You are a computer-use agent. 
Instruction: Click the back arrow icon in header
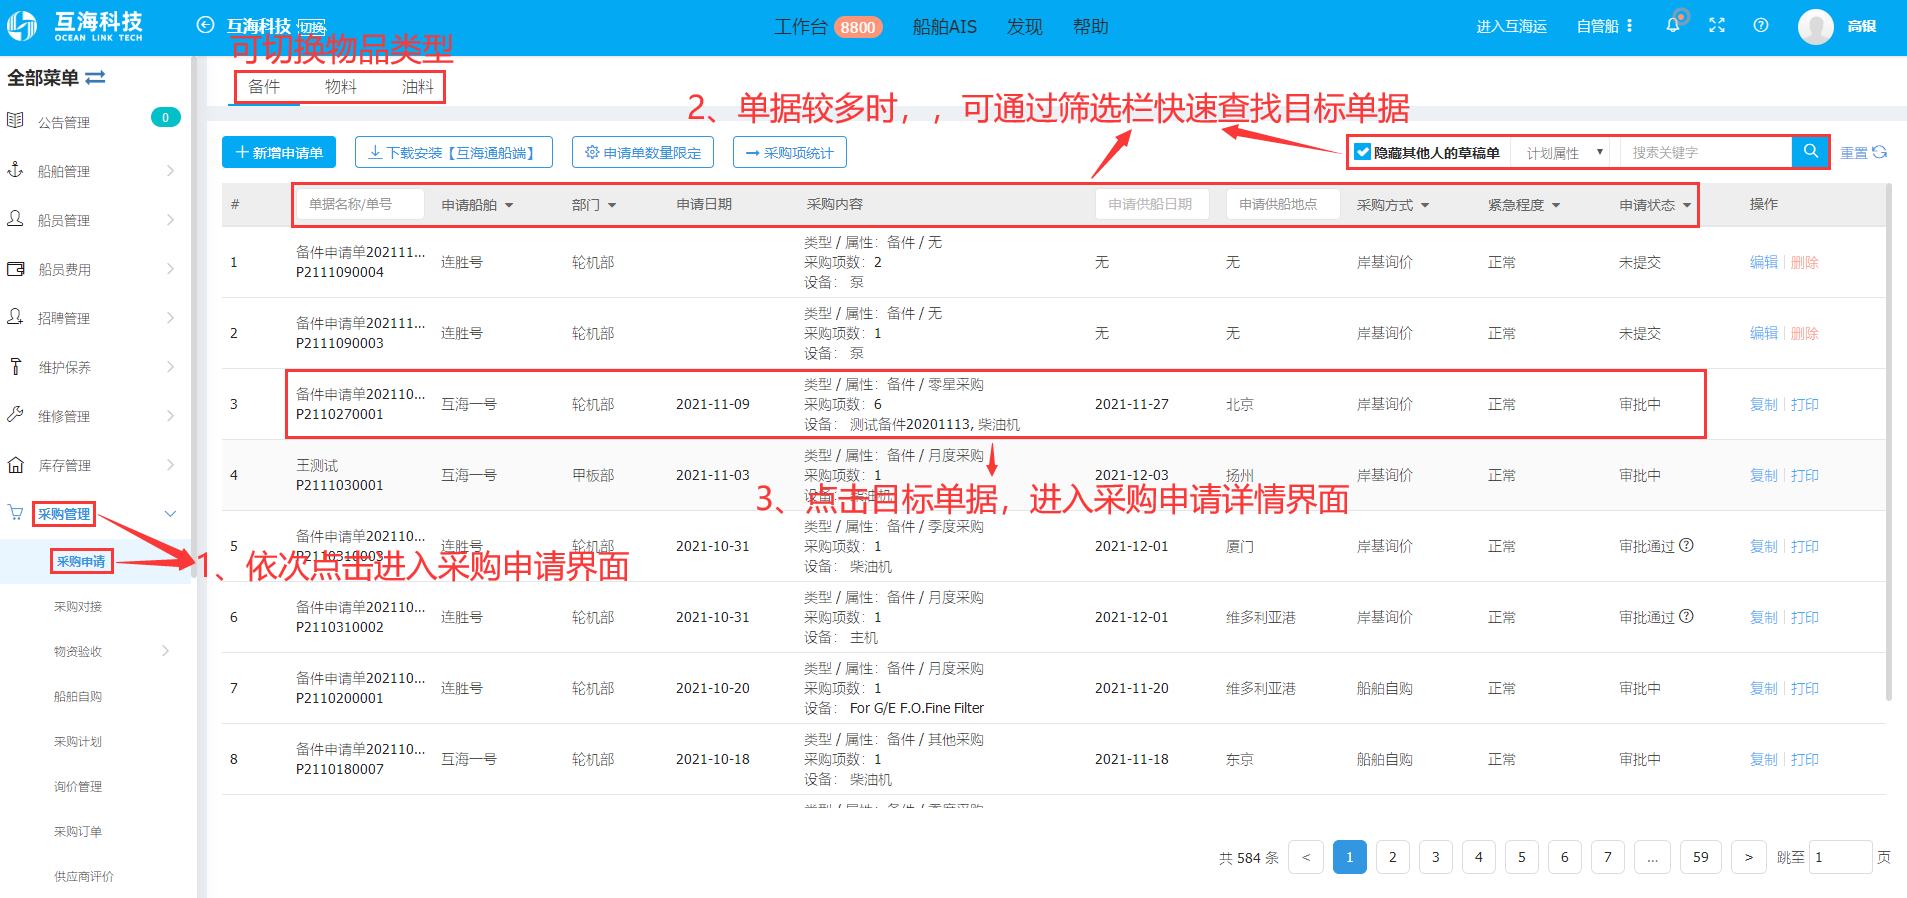click(x=205, y=25)
